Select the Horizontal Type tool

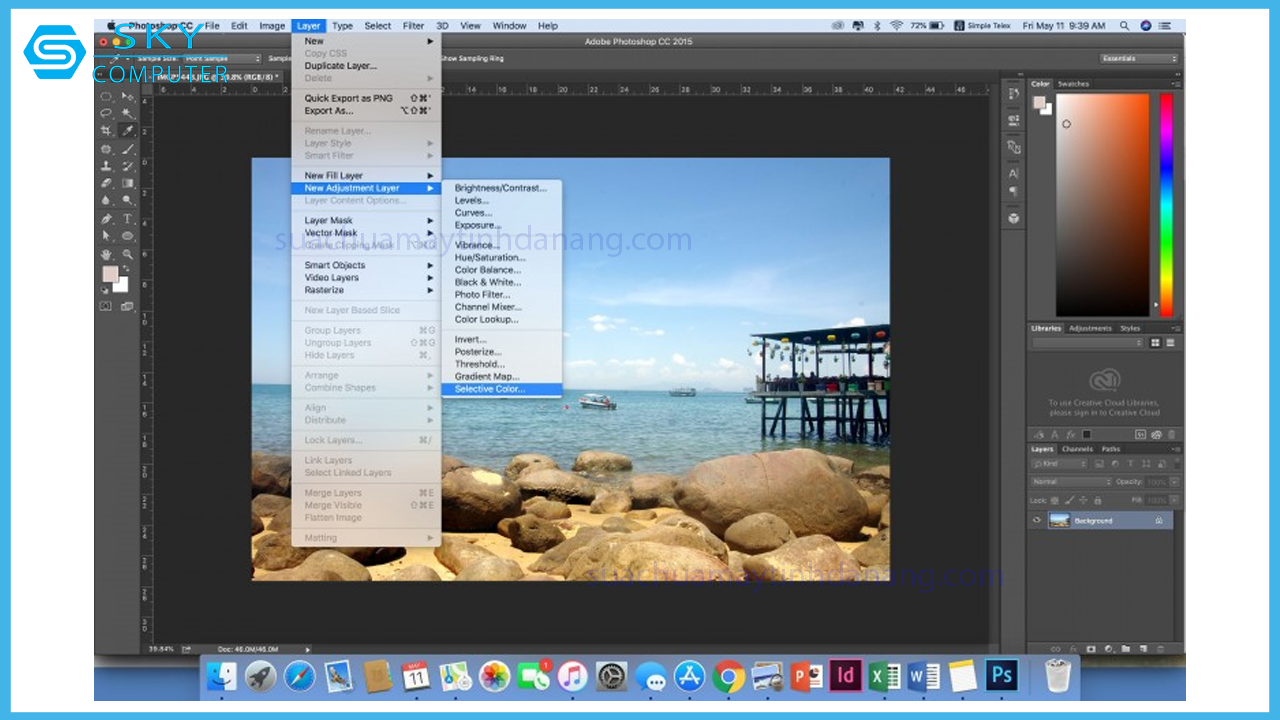[x=128, y=219]
